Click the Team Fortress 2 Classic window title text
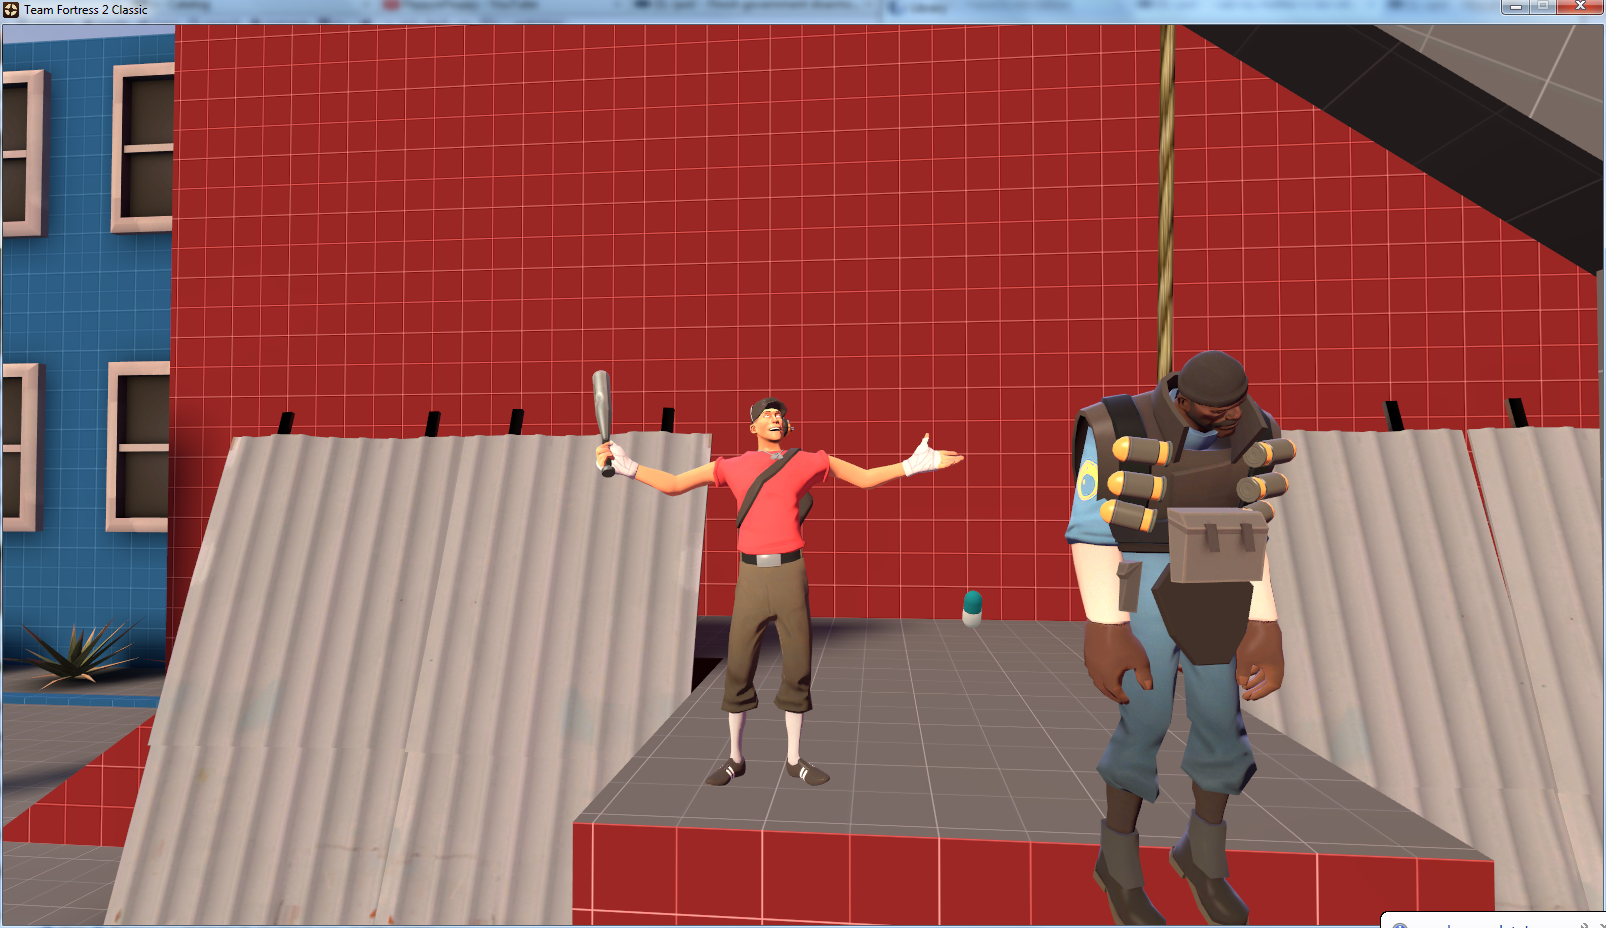The image size is (1606, 928). [86, 10]
